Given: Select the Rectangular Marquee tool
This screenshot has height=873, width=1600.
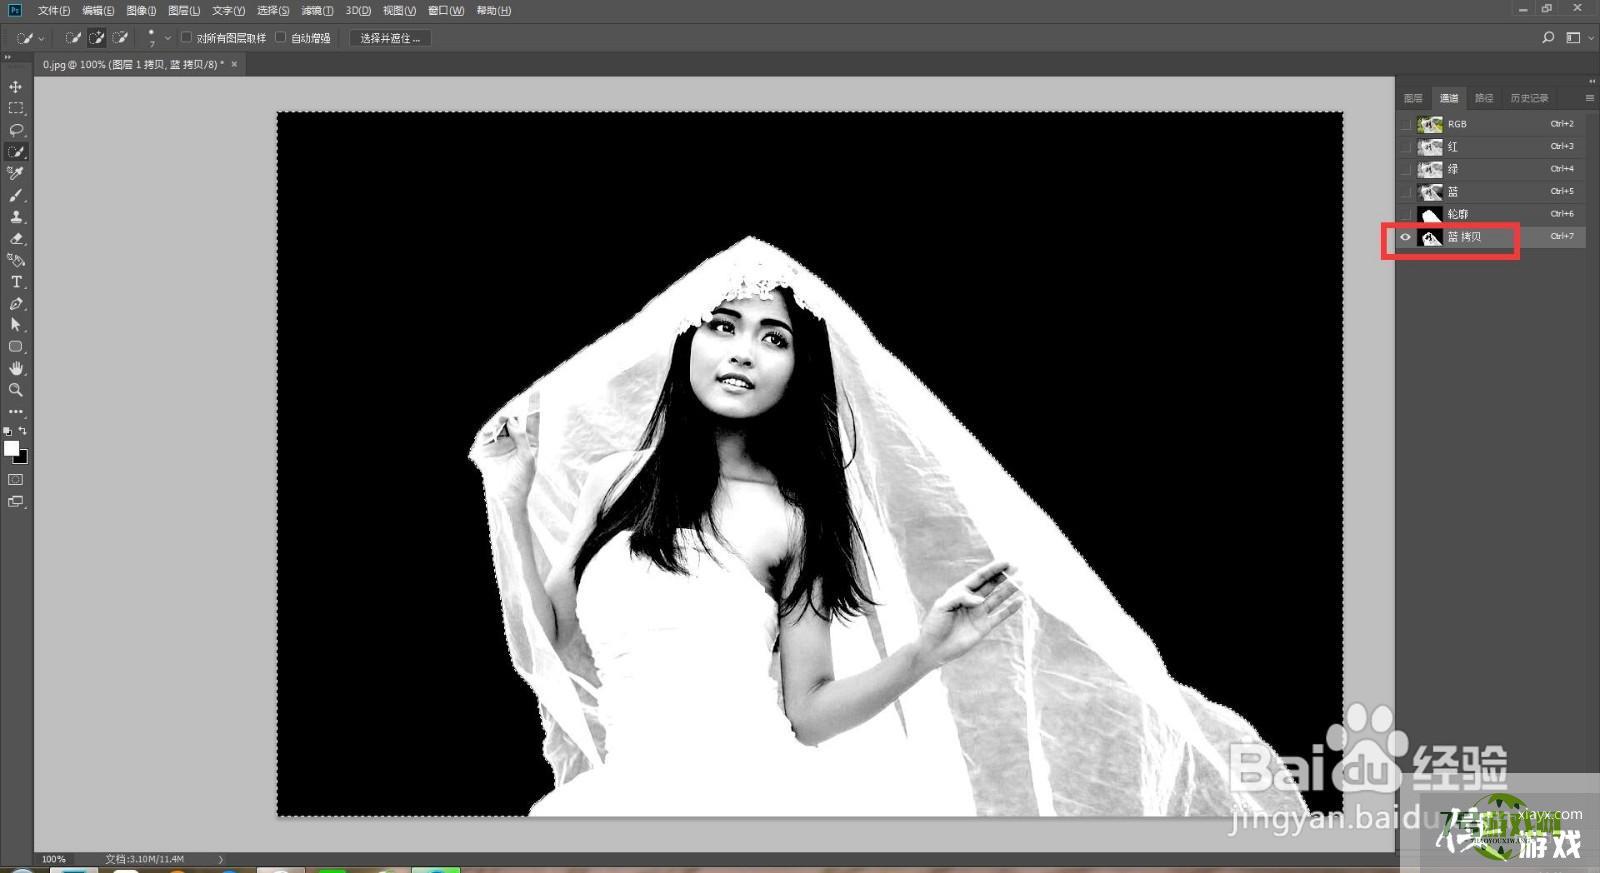Looking at the screenshot, I should [16, 108].
